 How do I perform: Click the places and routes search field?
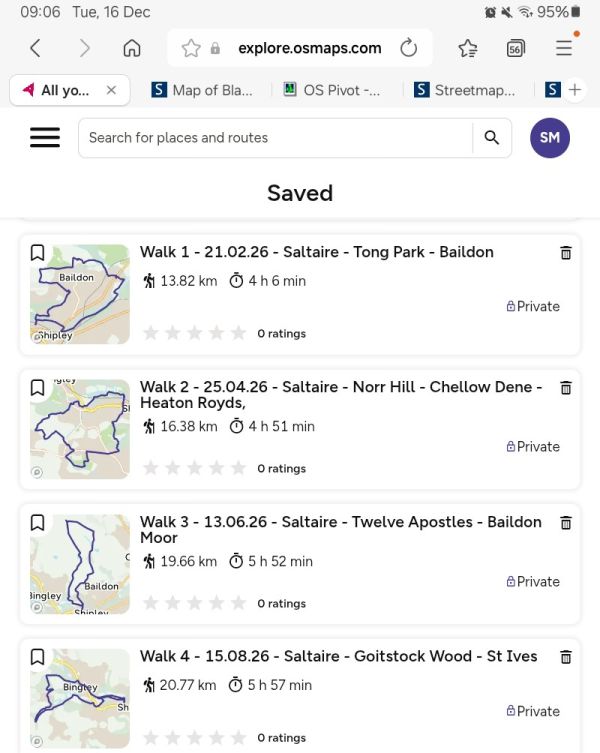click(275, 138)
